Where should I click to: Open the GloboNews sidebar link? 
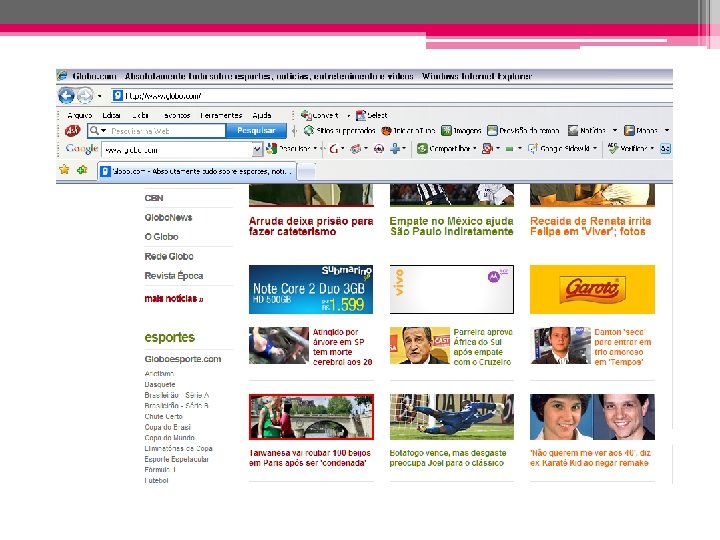(168, 217)
